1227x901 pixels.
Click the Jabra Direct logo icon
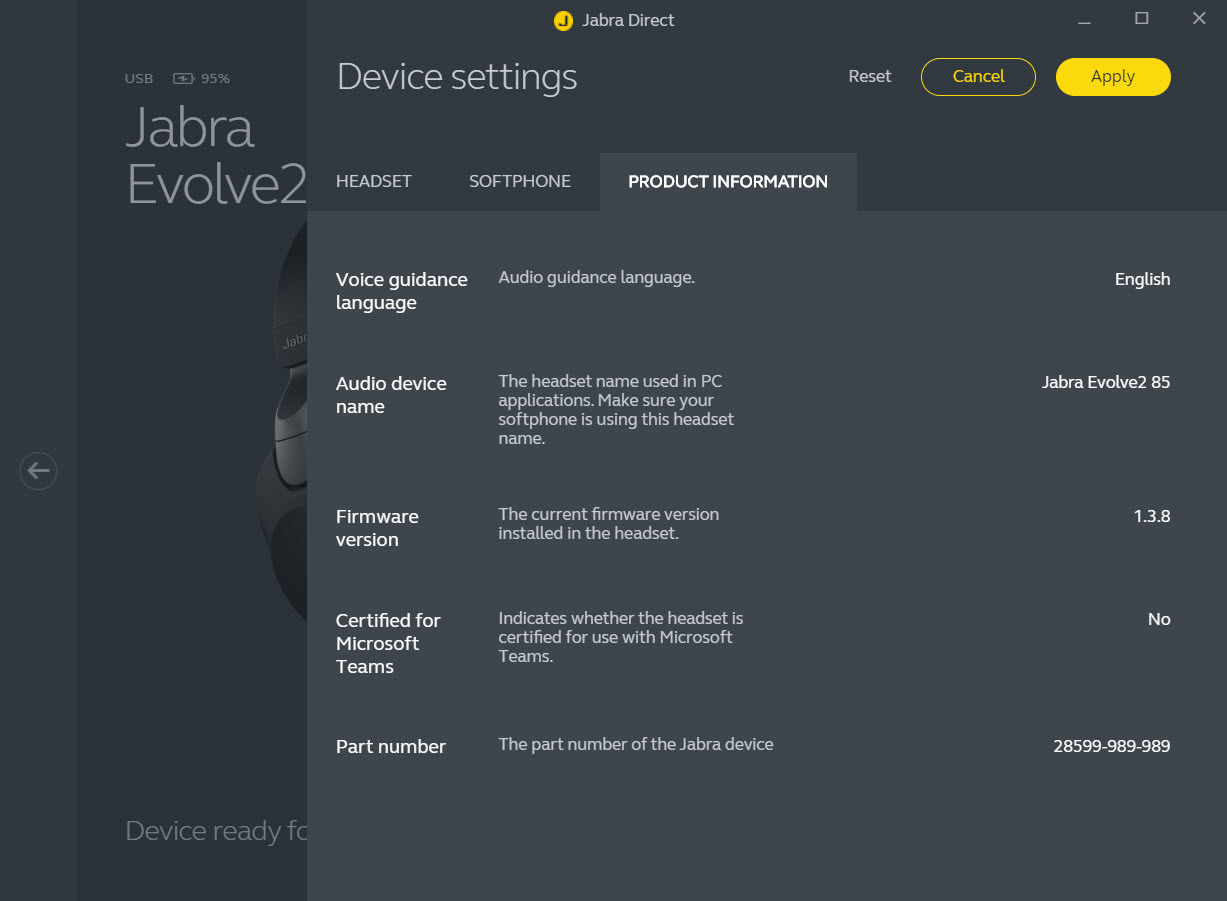pyautogui.click(x=563, y=21)
